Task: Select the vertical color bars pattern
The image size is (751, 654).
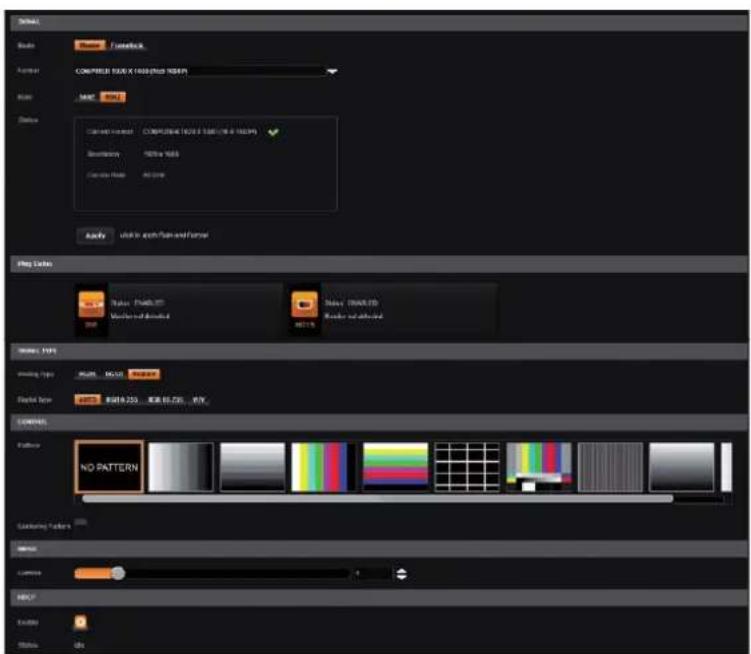Action: click(324, 467)
